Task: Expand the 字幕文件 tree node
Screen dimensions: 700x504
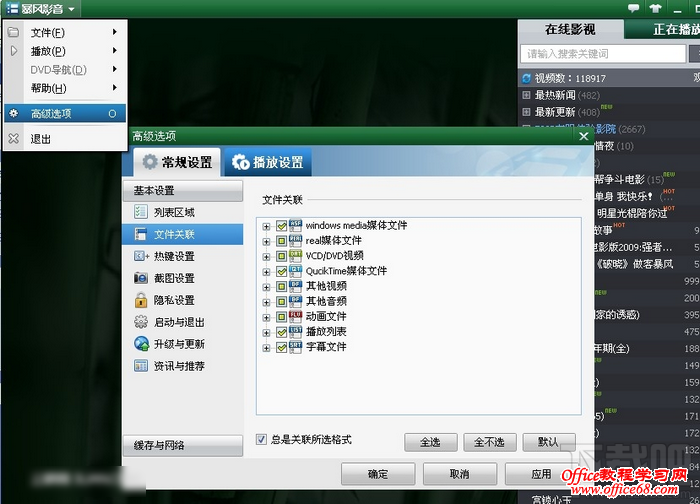Action: coord(267,348)
